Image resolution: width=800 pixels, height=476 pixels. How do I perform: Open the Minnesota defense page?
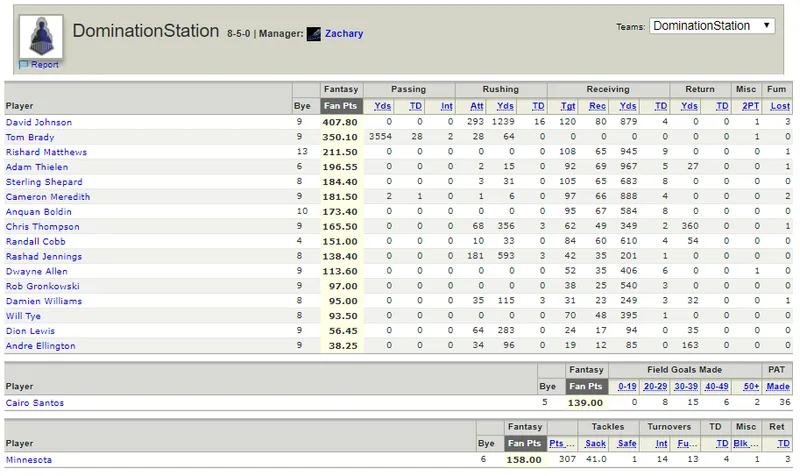pyautogui.click(x=29, y=460)
